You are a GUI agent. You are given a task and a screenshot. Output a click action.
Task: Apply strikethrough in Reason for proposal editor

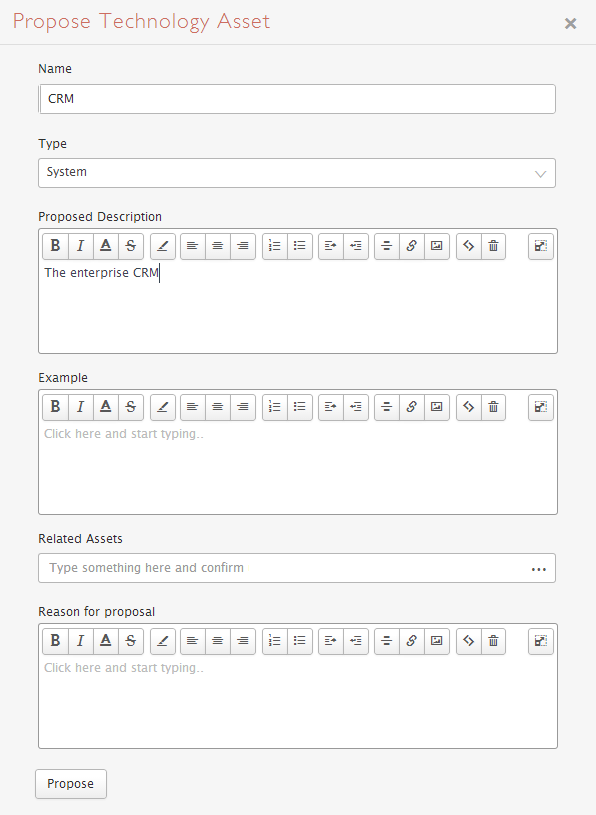click(x=131, y=641)
